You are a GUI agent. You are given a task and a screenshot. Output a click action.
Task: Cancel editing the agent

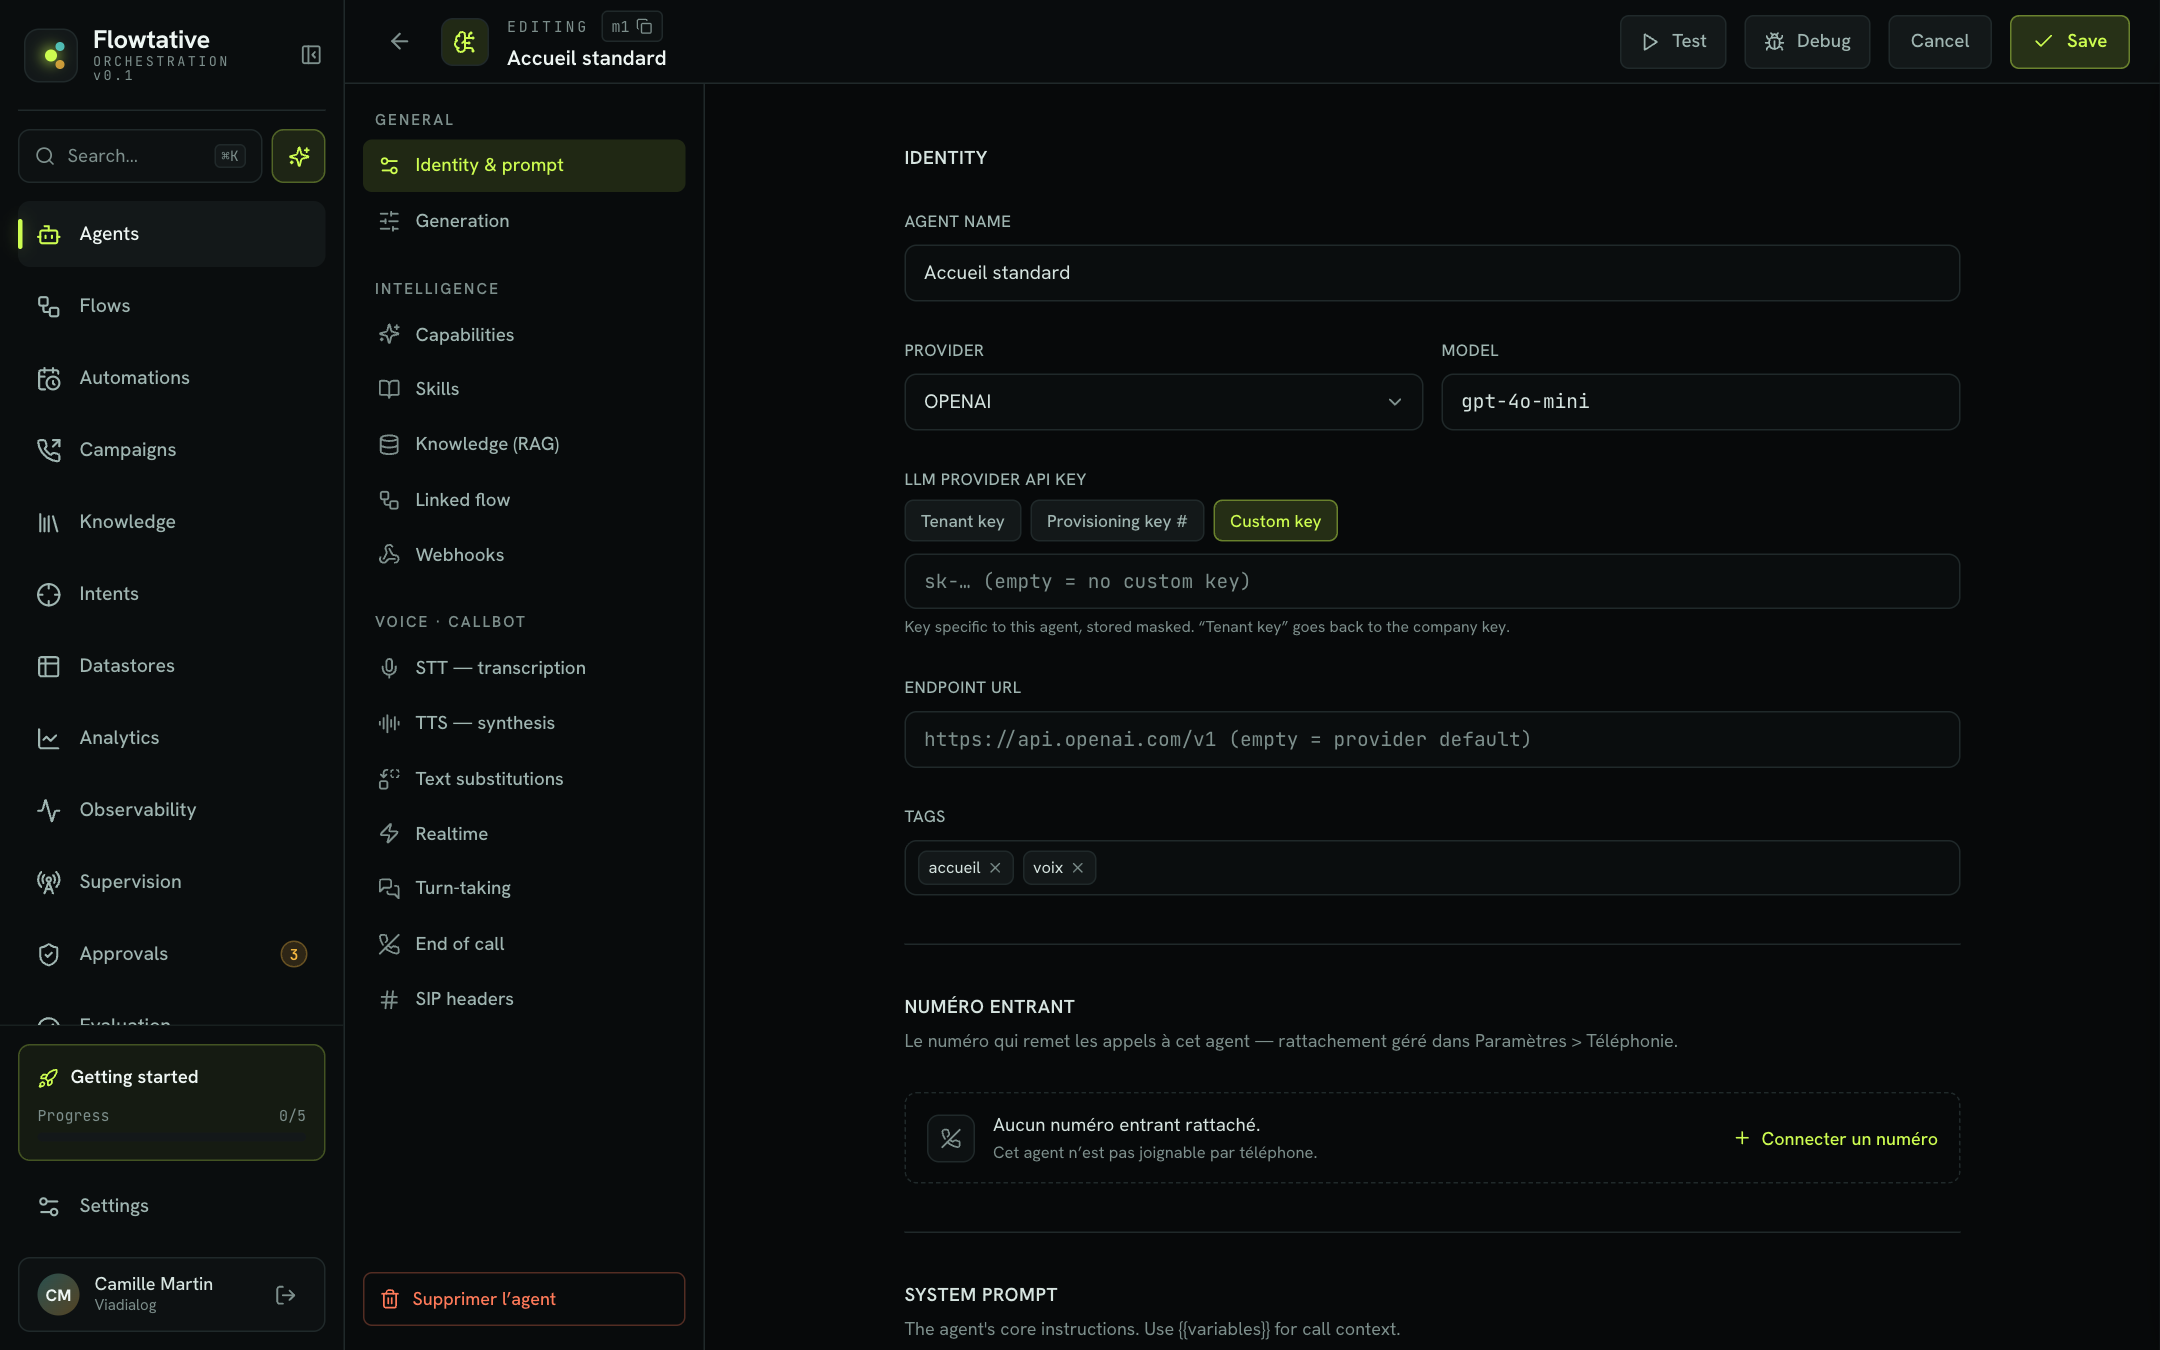[x=1939, y=42]
